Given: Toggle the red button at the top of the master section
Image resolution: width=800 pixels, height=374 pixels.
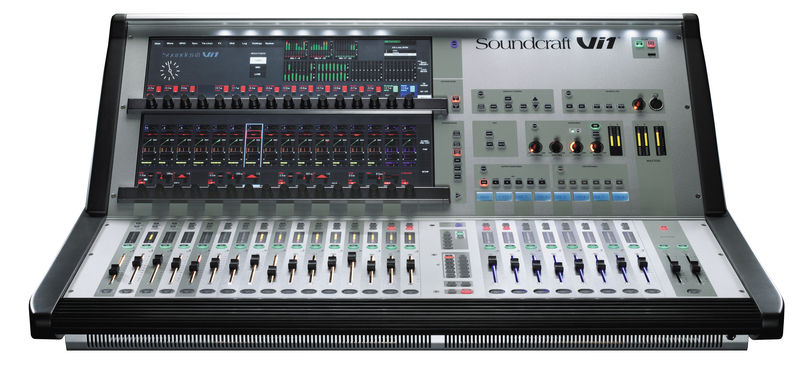Looking at the screenshot, I should point(665,228).
